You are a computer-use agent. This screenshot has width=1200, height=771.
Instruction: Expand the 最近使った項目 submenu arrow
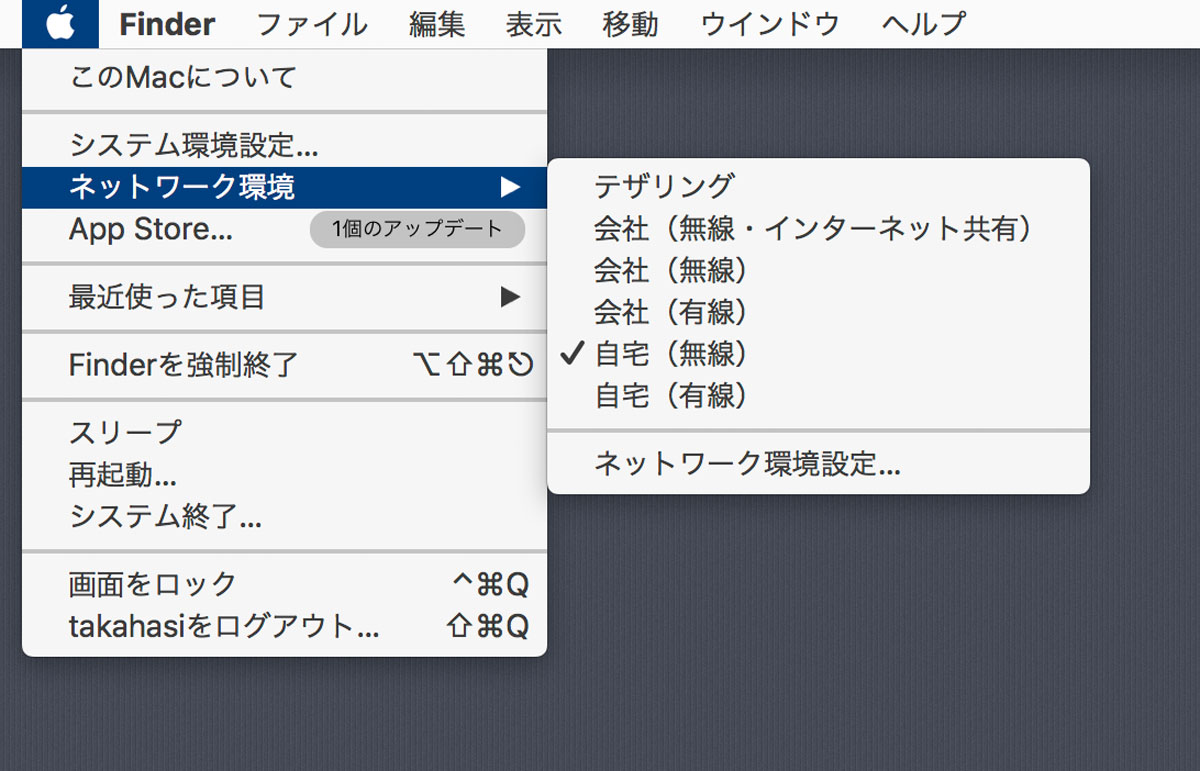click(511, 297)
